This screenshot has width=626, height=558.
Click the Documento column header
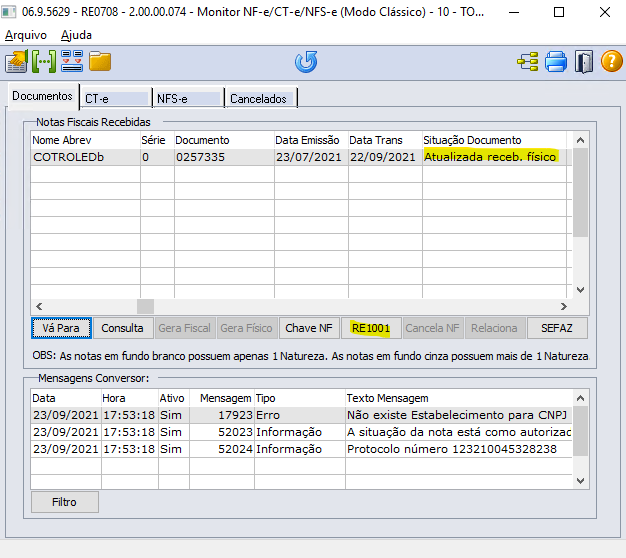pyautogui.click(x=224, y=140)
